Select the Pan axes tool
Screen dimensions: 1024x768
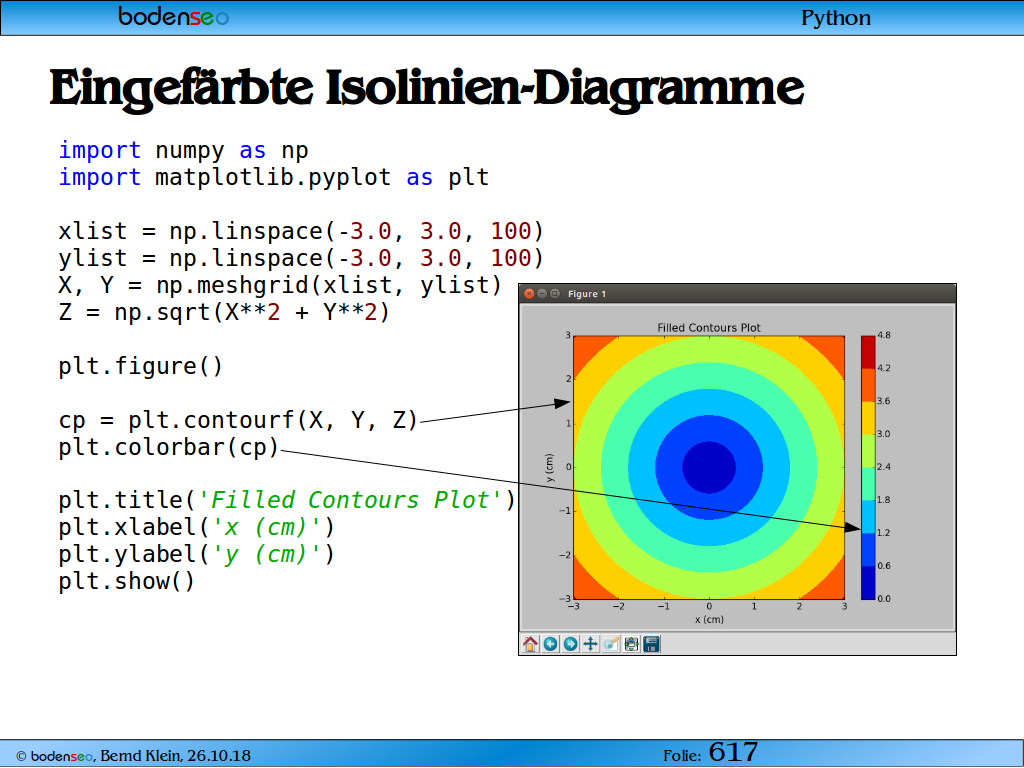point(590,644)
